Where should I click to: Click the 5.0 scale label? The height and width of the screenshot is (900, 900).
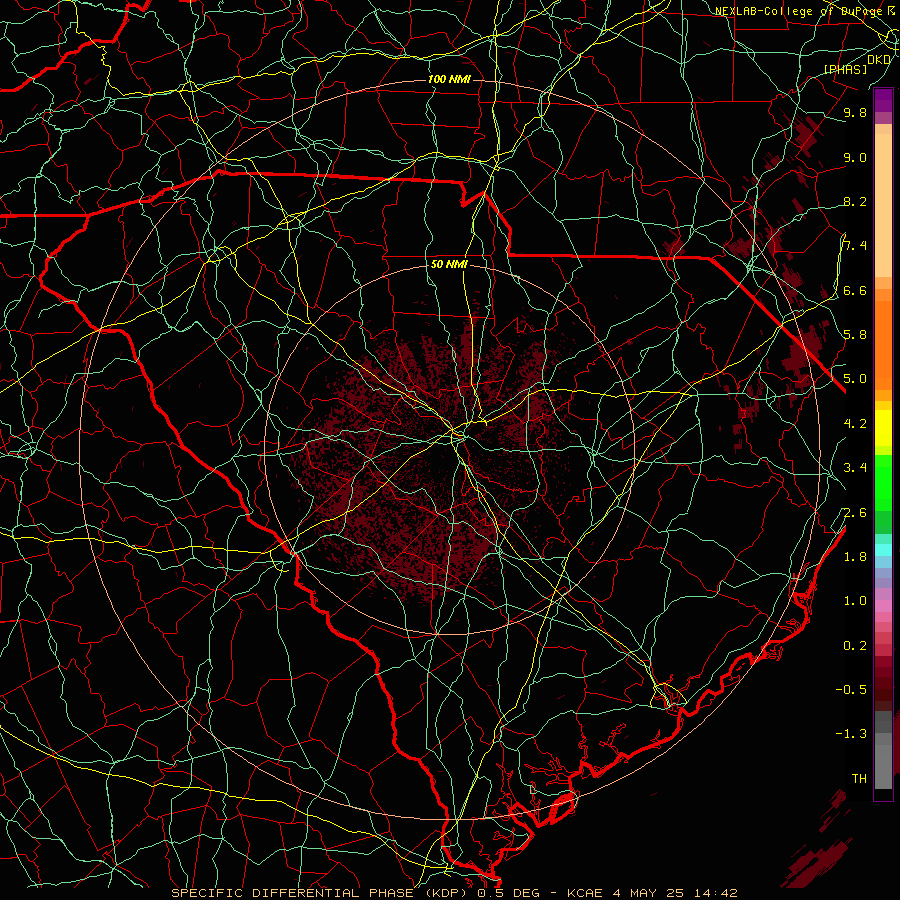(855, 379)
